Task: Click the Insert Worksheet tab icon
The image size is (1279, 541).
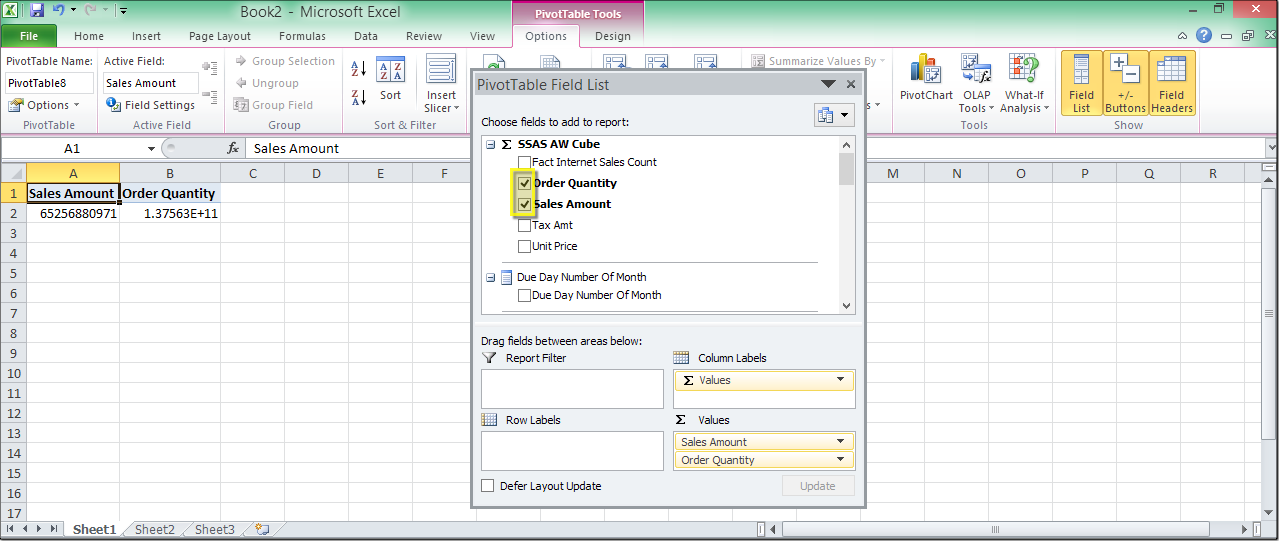Action: (262, 529)
